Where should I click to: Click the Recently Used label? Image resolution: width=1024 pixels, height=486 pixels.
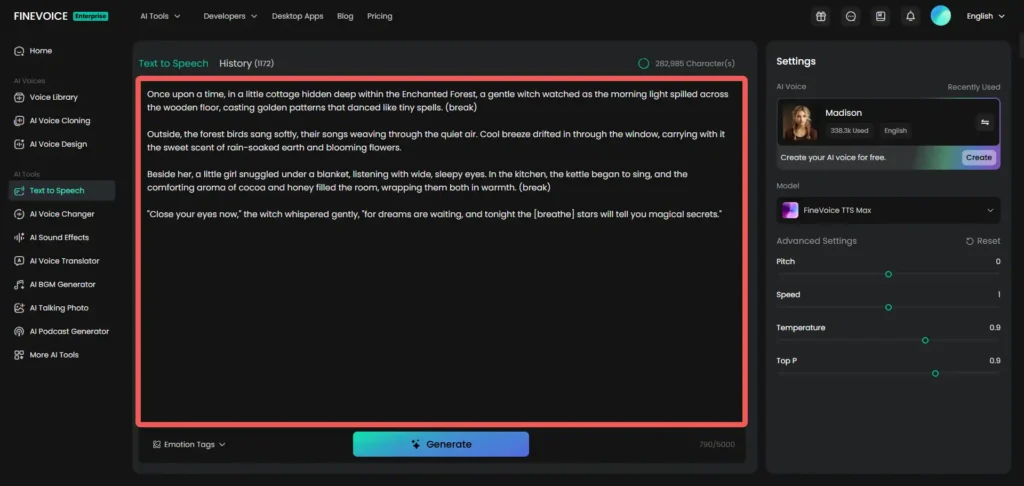[974, 87]
